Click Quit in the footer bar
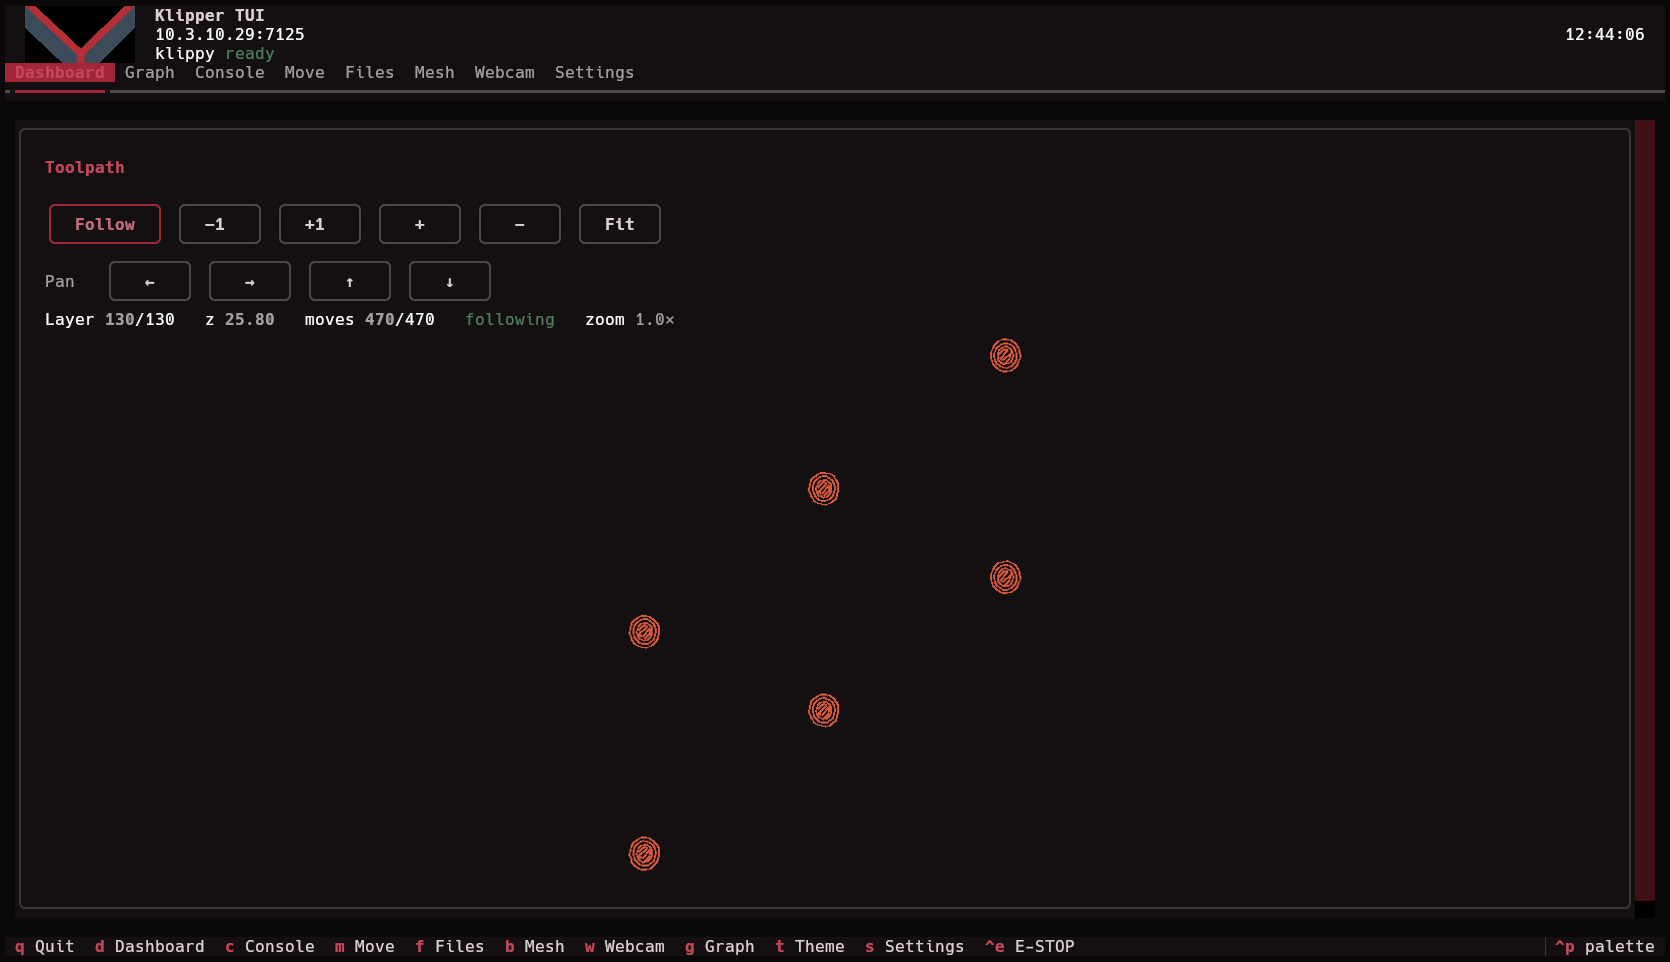This screenshot has width=1670, height=962. [x=45, y=946]
